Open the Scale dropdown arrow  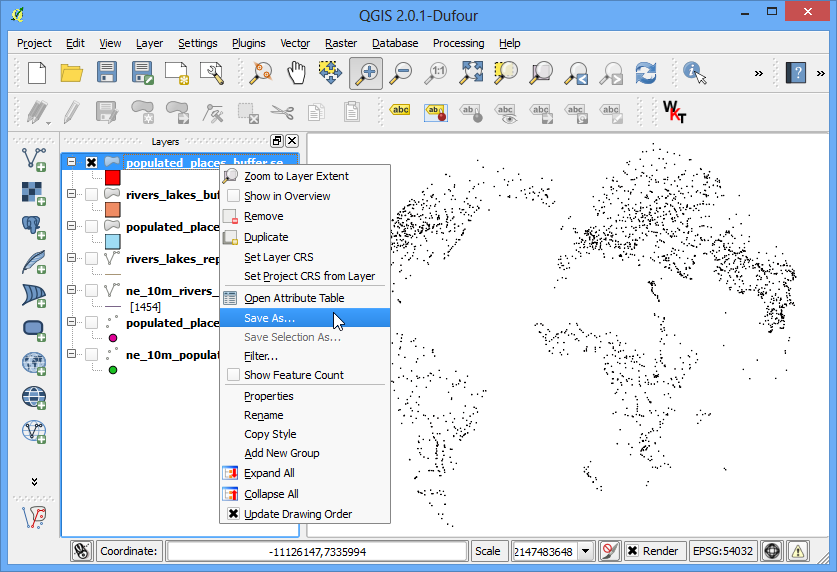586,551
